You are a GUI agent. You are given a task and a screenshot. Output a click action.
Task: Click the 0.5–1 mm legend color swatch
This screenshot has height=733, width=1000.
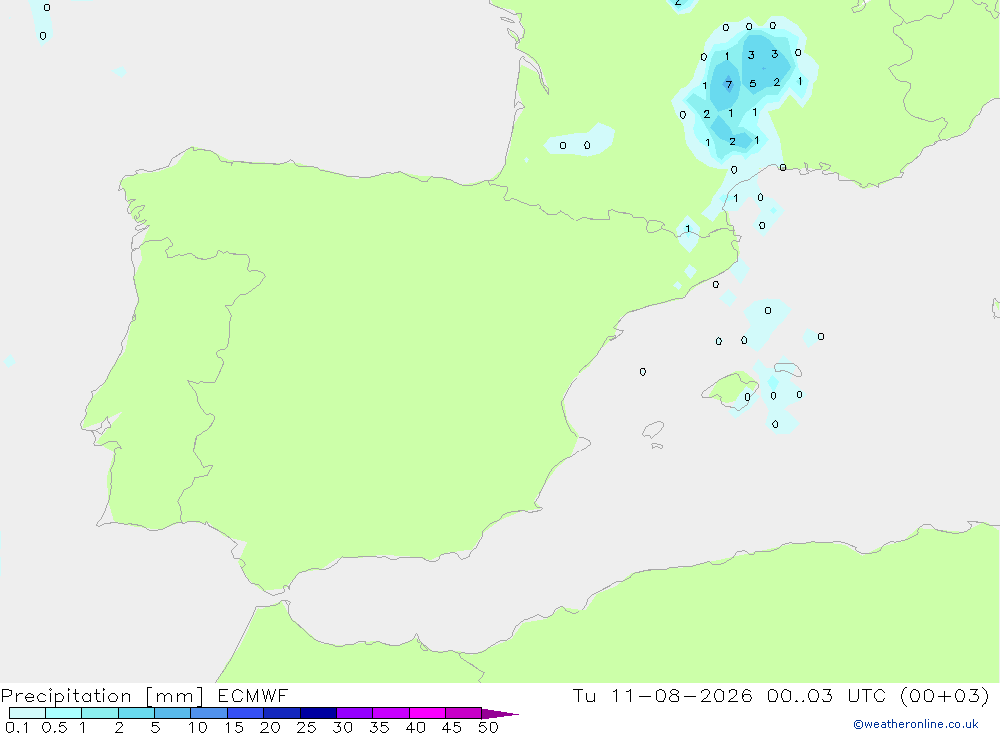pyautogui.click(x=63, y=713)
